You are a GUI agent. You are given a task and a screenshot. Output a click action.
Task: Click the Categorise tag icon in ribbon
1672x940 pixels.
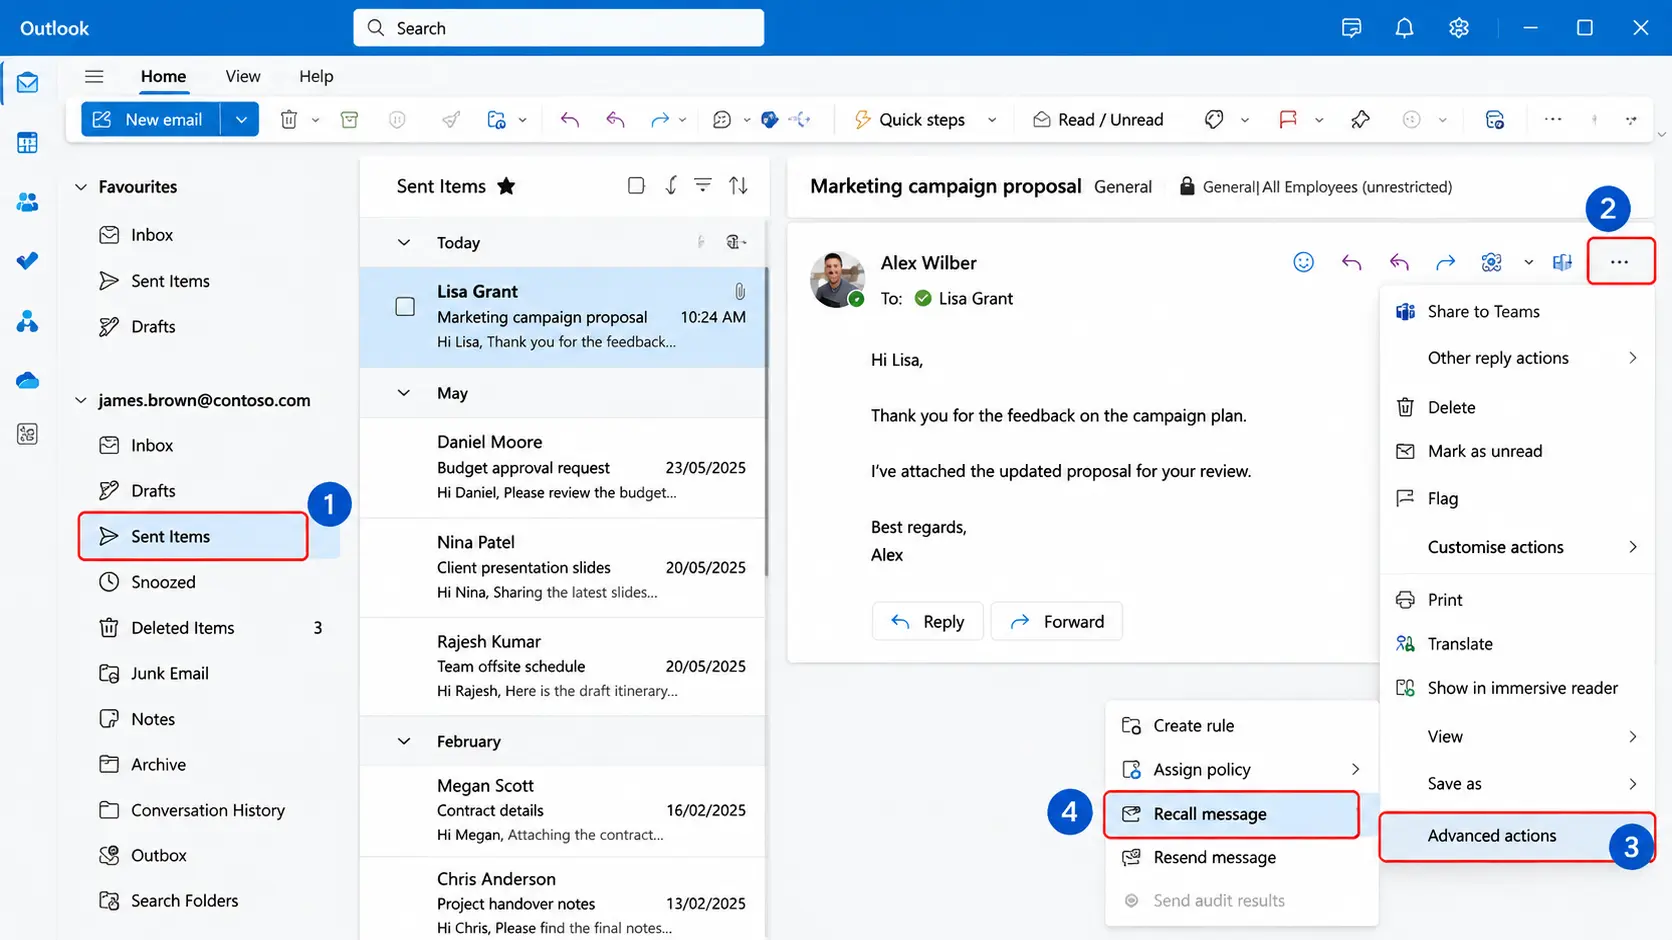1214,120
